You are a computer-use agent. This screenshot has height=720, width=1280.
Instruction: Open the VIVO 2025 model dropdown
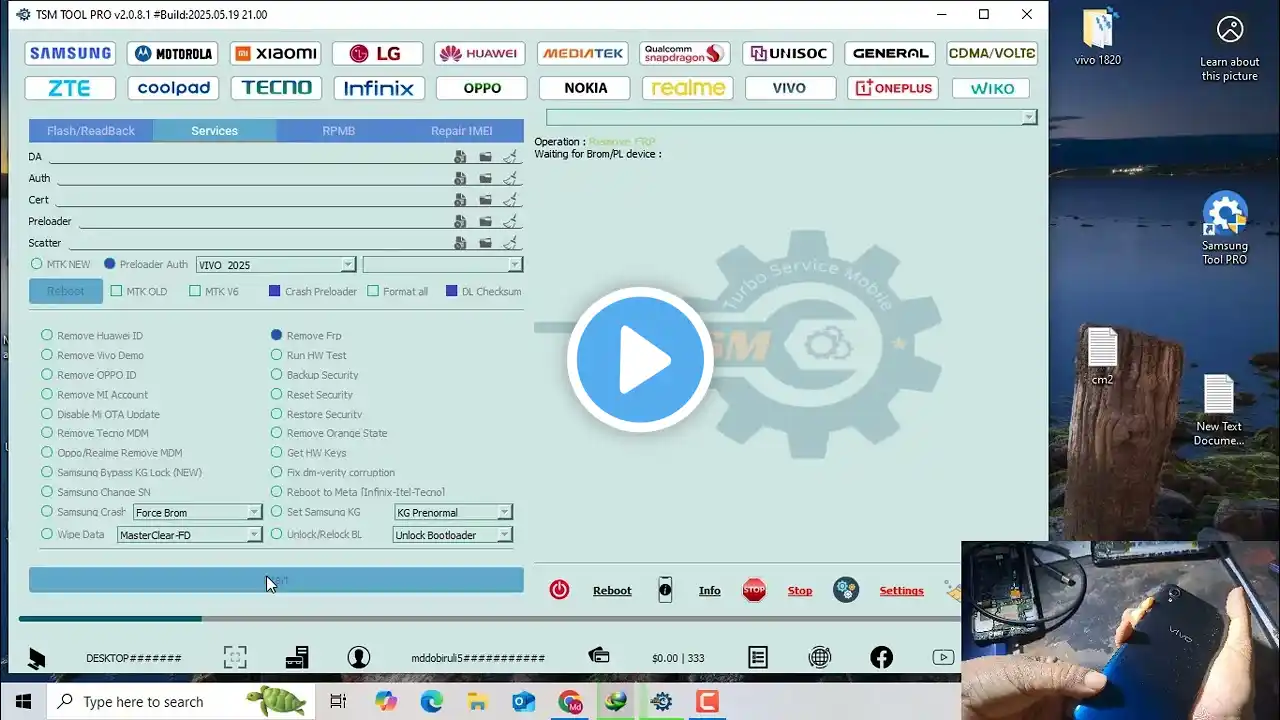tap(276, 265)
